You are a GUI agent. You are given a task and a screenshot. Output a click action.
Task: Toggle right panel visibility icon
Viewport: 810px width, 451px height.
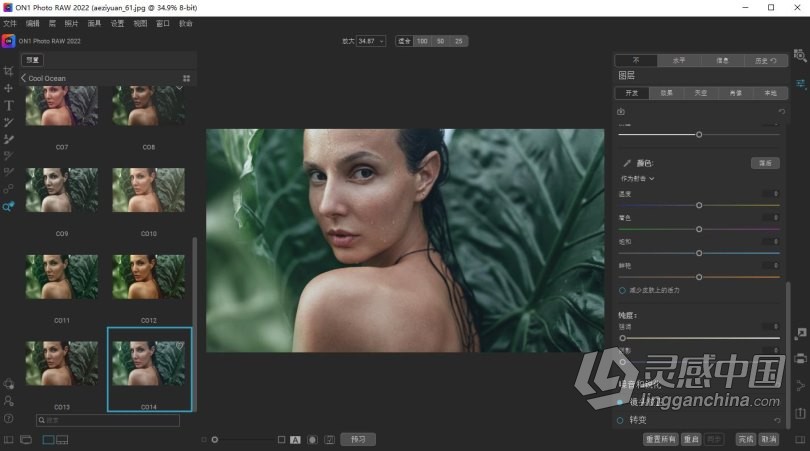click(800, 440)
